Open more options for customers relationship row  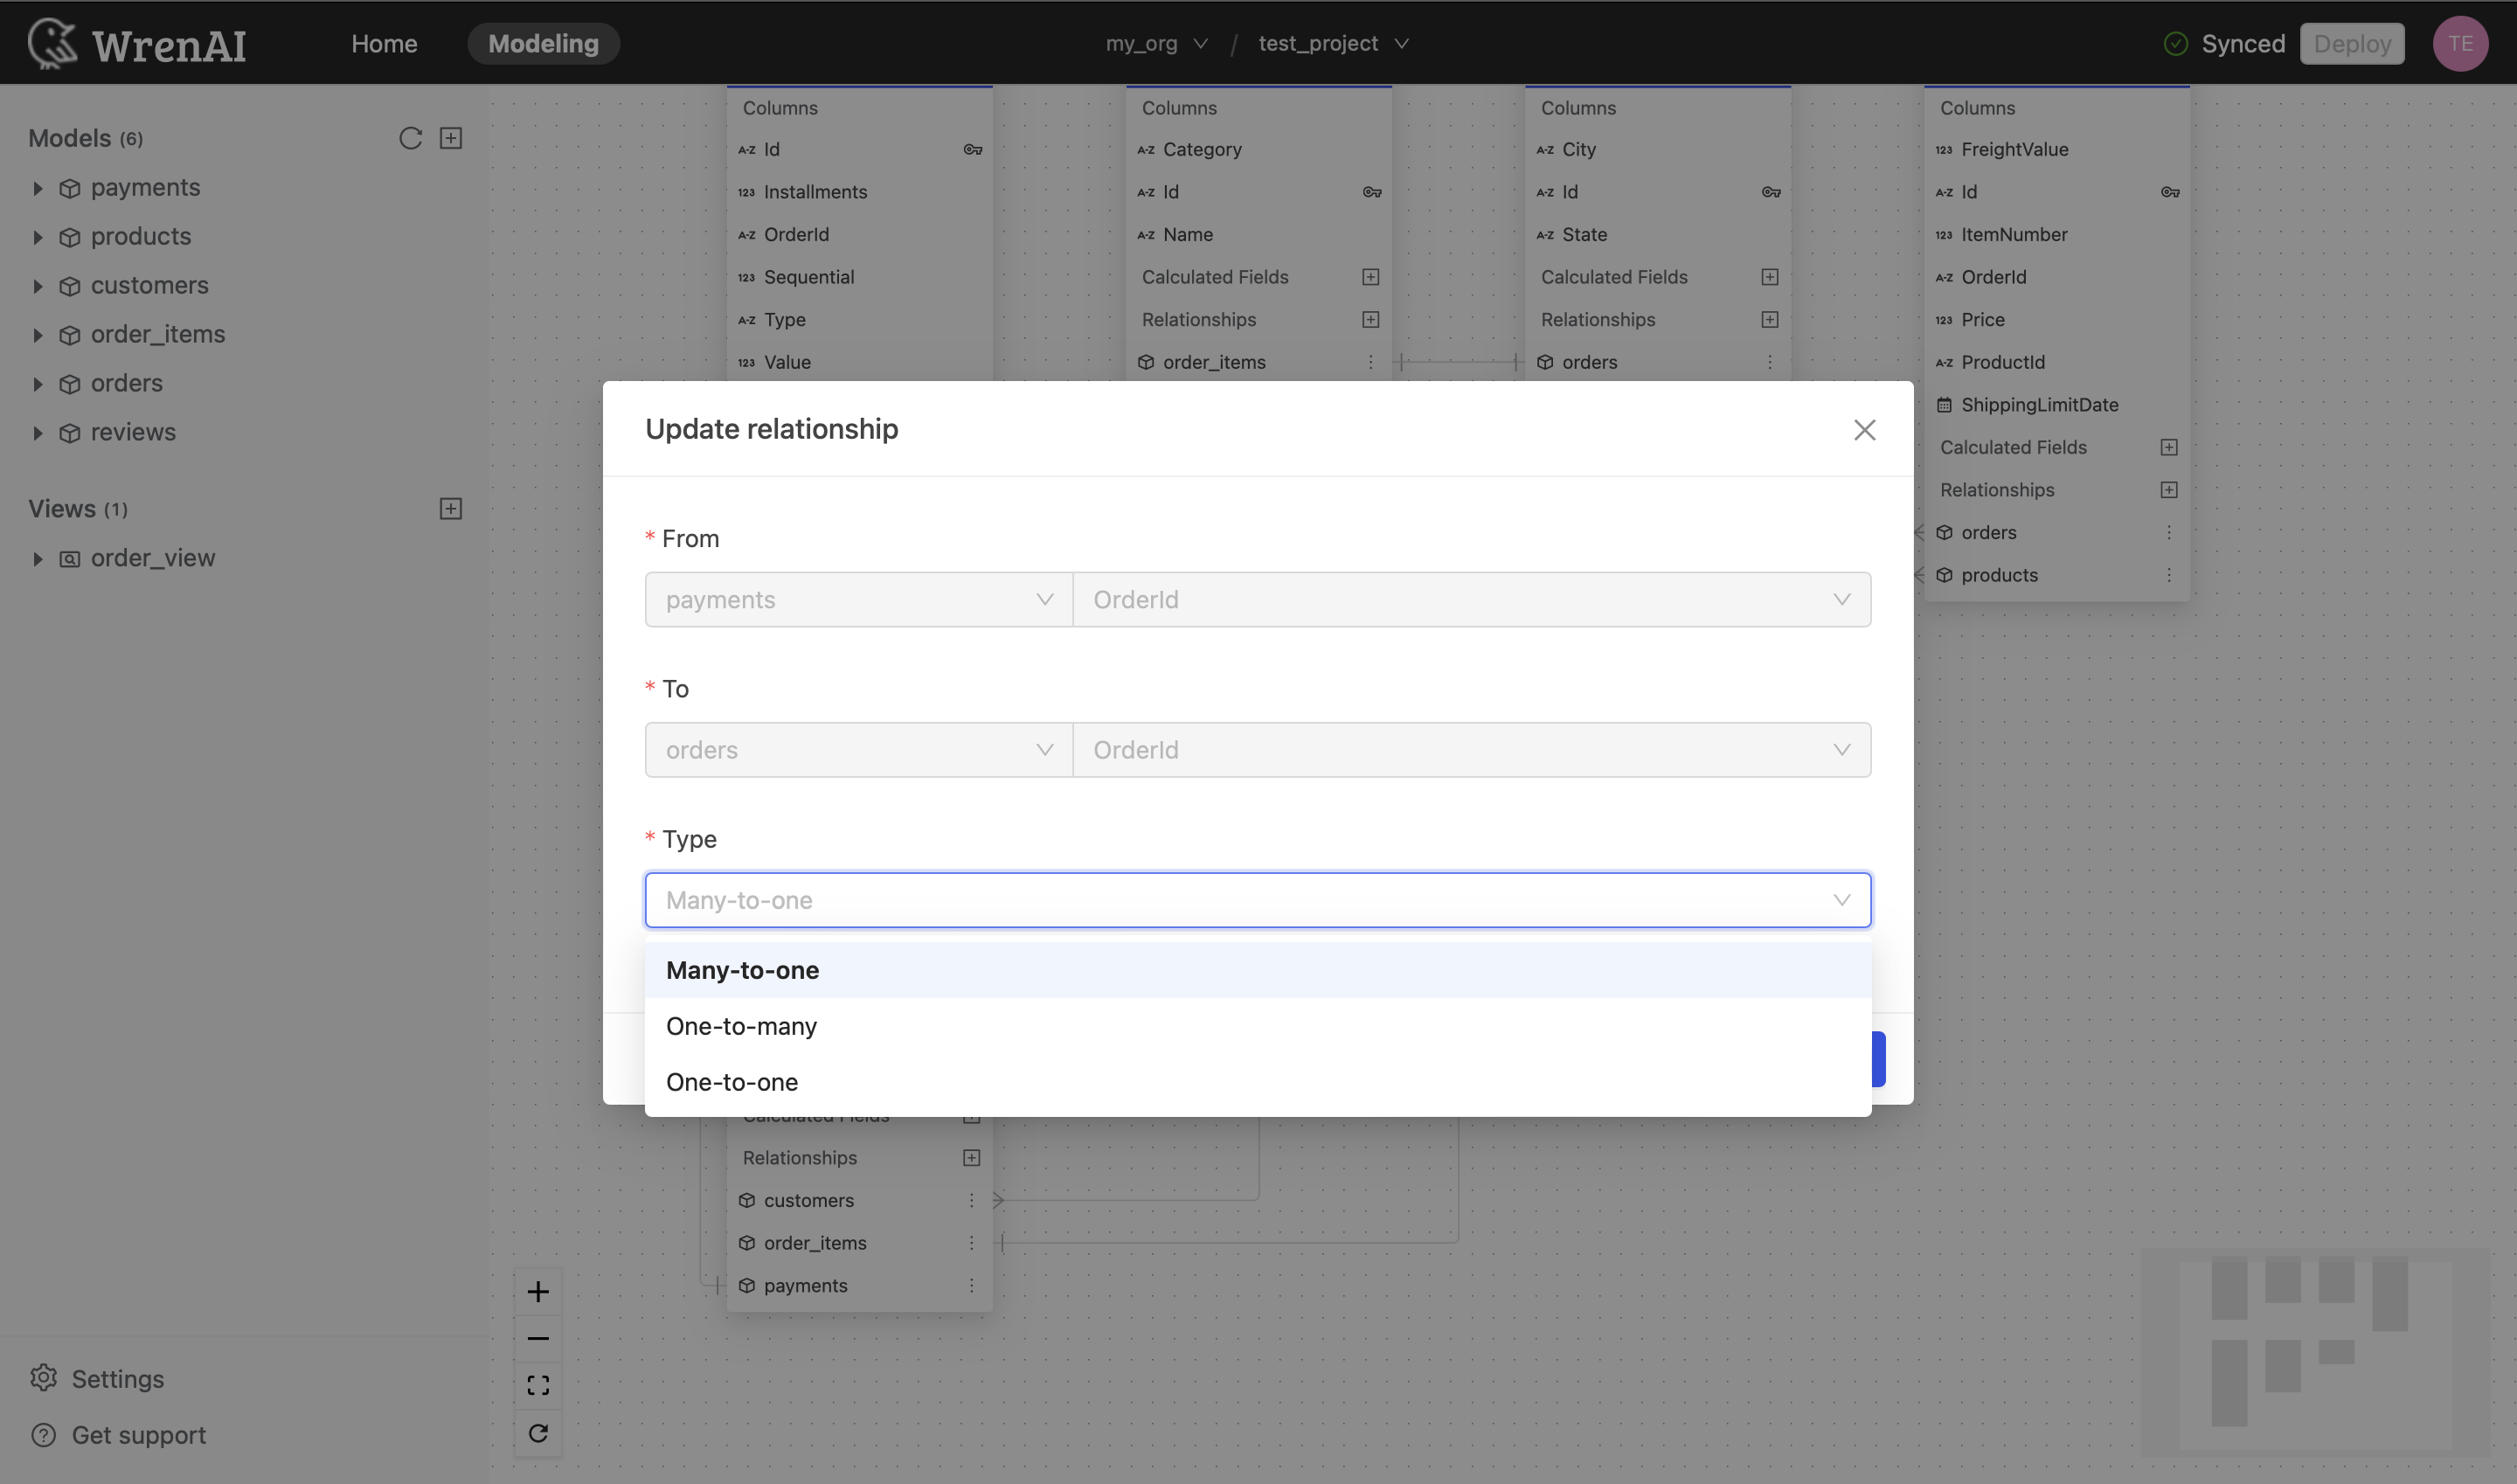[x=971, y=1200]
